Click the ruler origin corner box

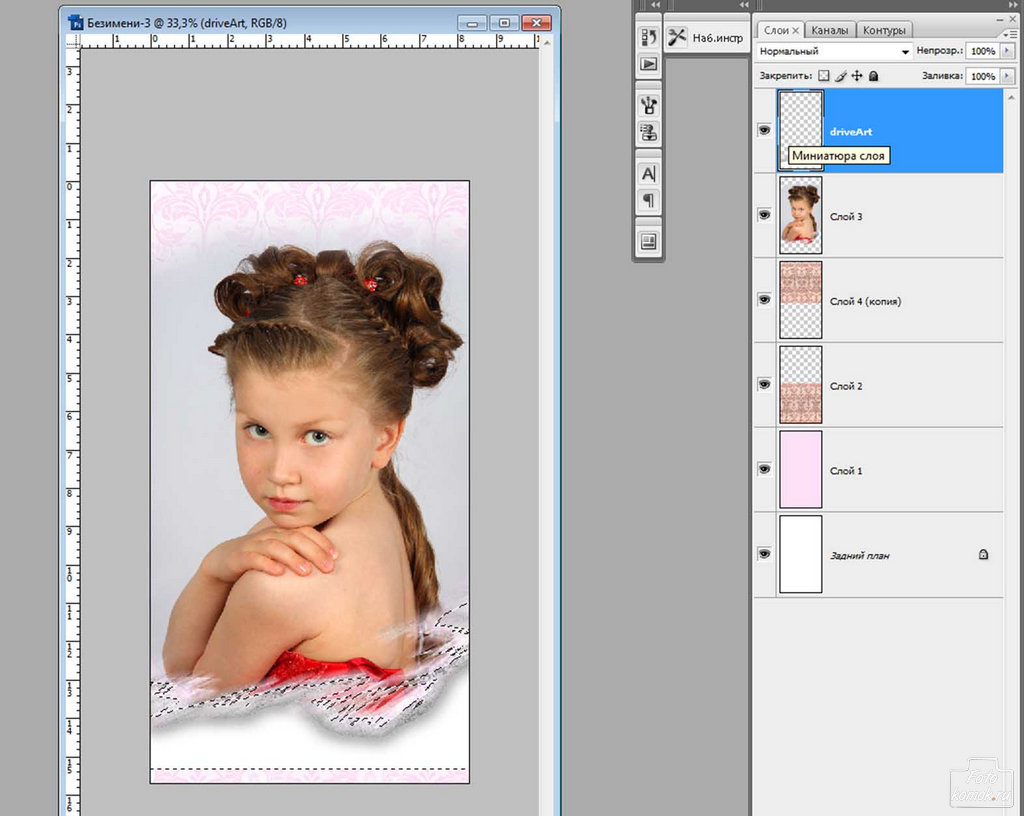click(x=72, y=42)
